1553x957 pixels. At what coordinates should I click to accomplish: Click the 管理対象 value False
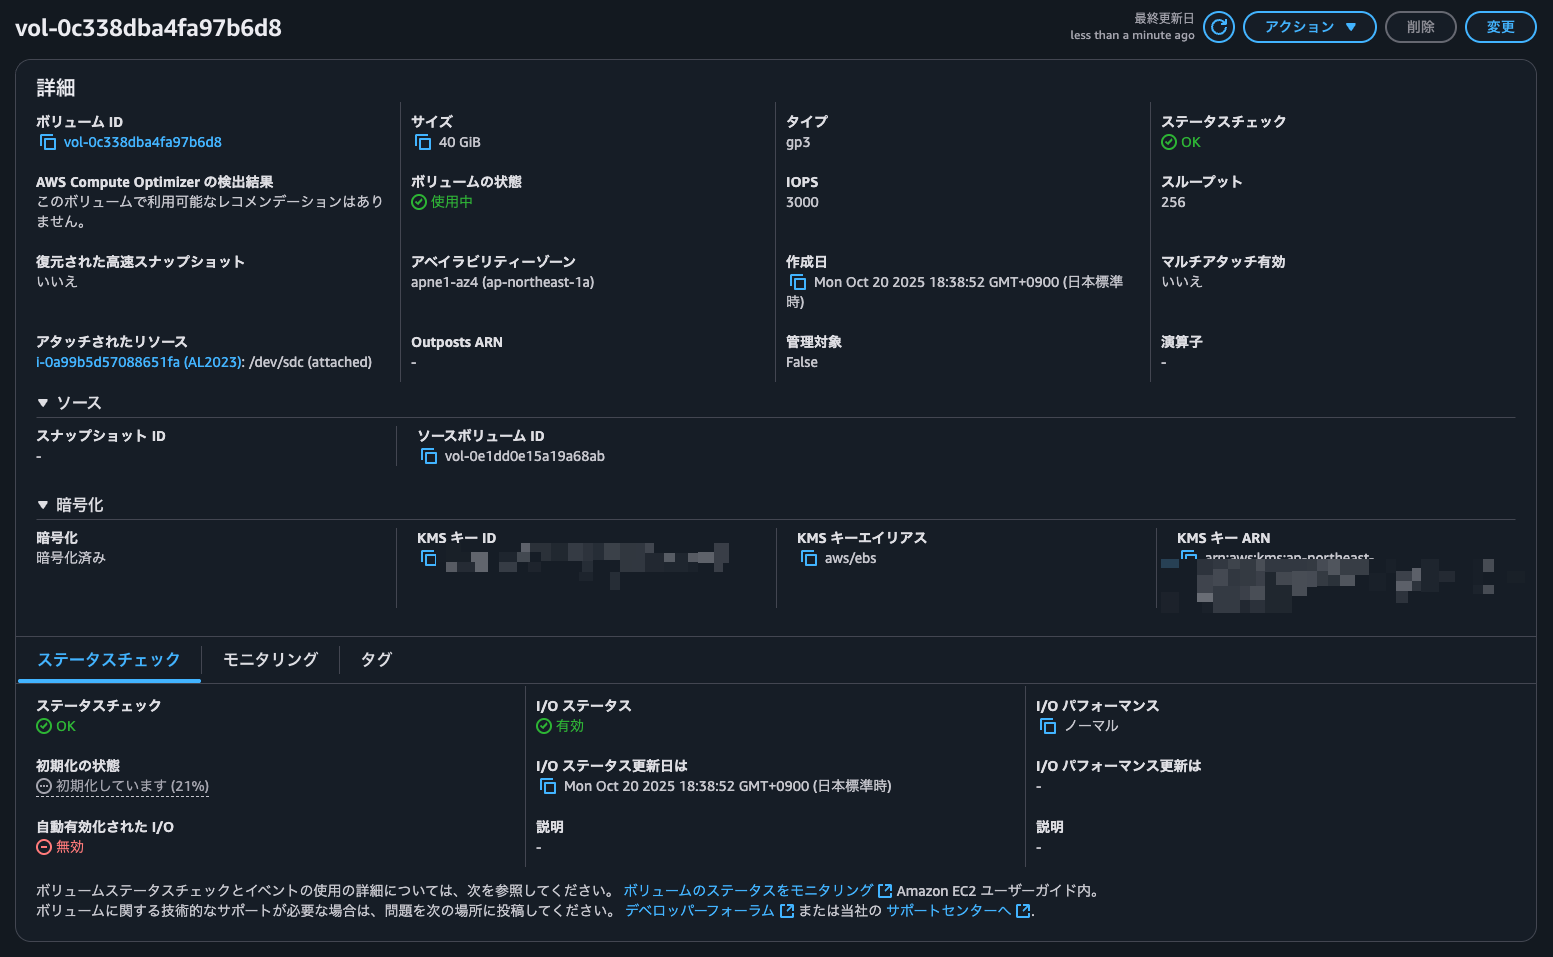coord(802,362)
